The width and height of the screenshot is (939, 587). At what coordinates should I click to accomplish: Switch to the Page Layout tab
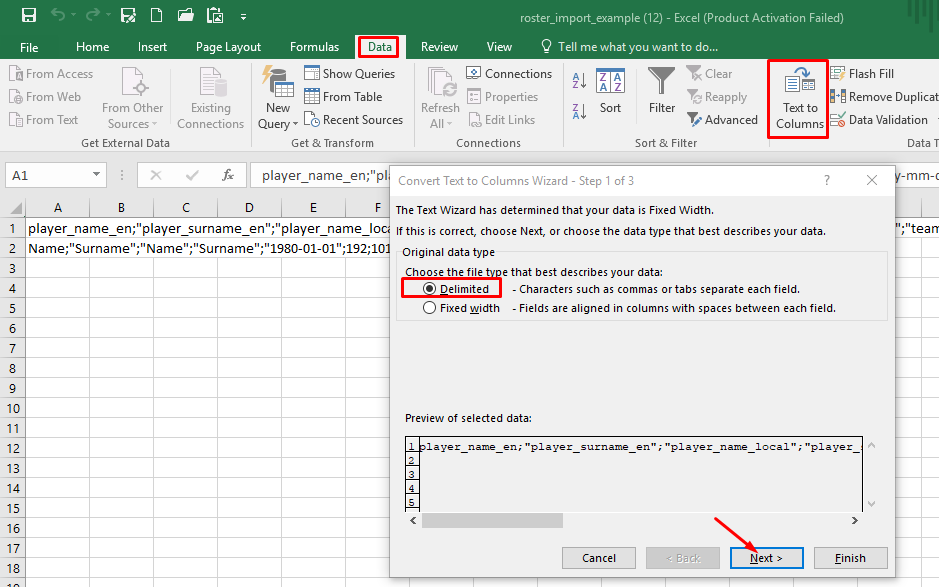coord(228,47)
